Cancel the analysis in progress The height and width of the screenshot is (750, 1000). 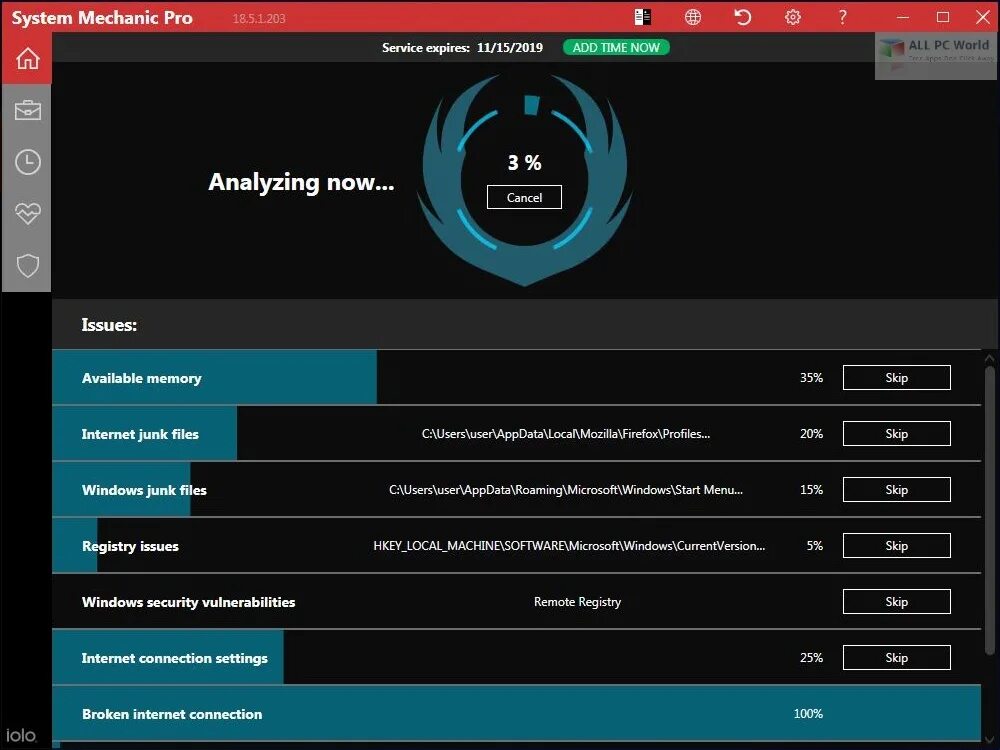tap(524, 197)
